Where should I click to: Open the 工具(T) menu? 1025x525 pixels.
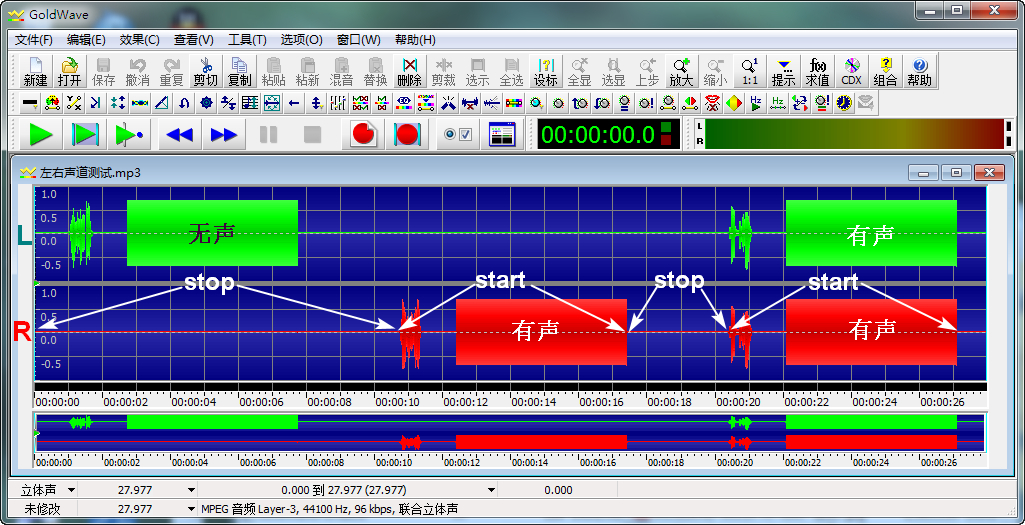pos(247,40)
